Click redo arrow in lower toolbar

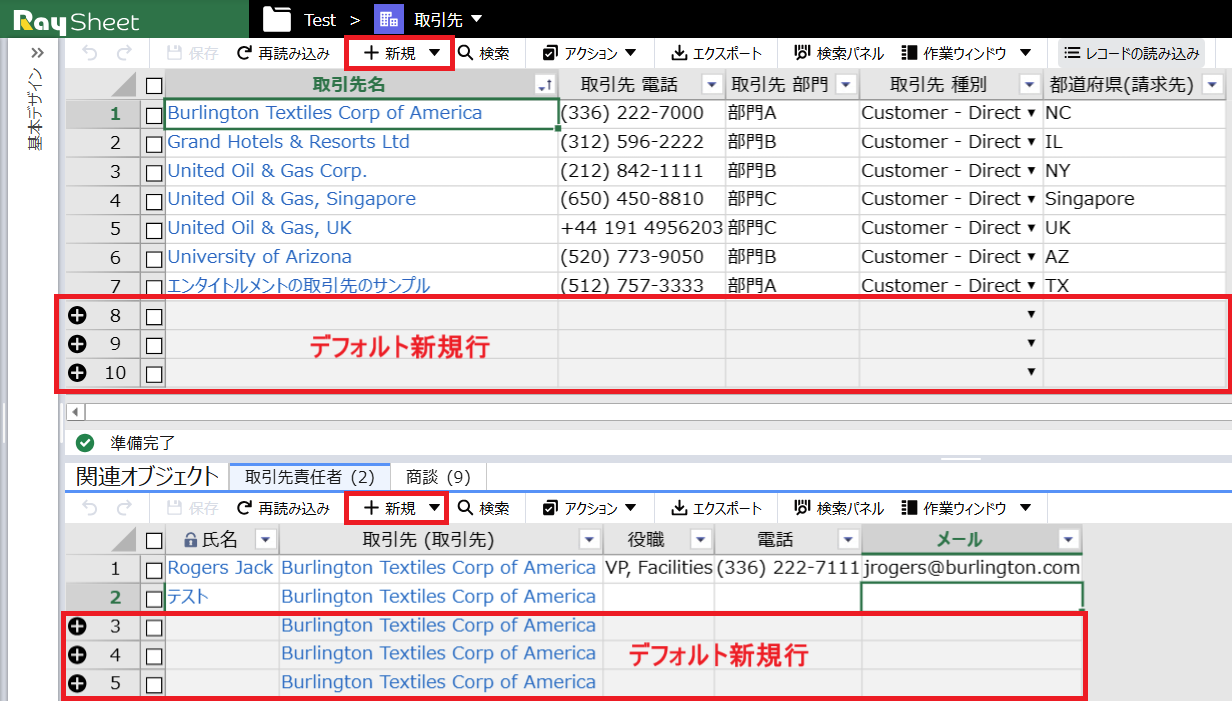124,508
